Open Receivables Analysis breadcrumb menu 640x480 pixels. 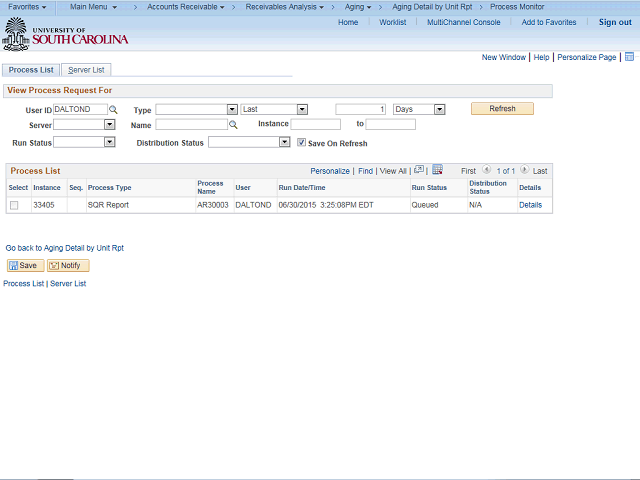tap(284, 7)
